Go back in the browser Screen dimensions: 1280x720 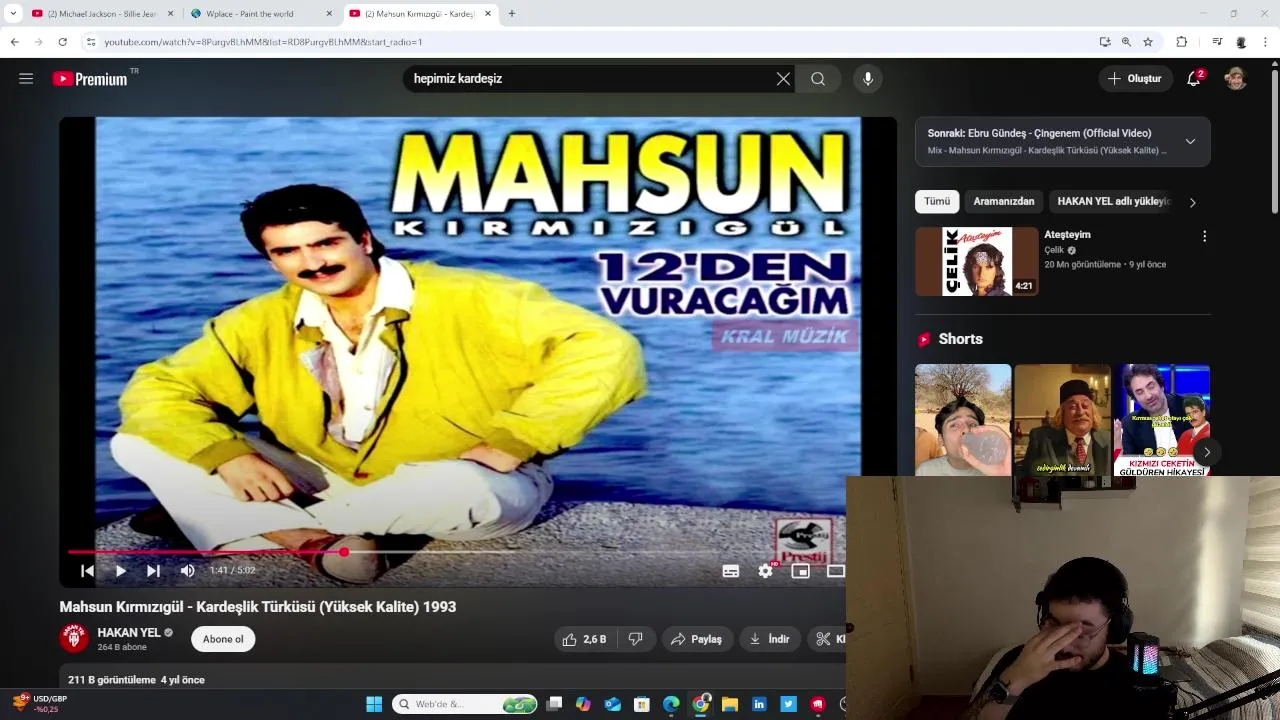click(x=14, y=42)
